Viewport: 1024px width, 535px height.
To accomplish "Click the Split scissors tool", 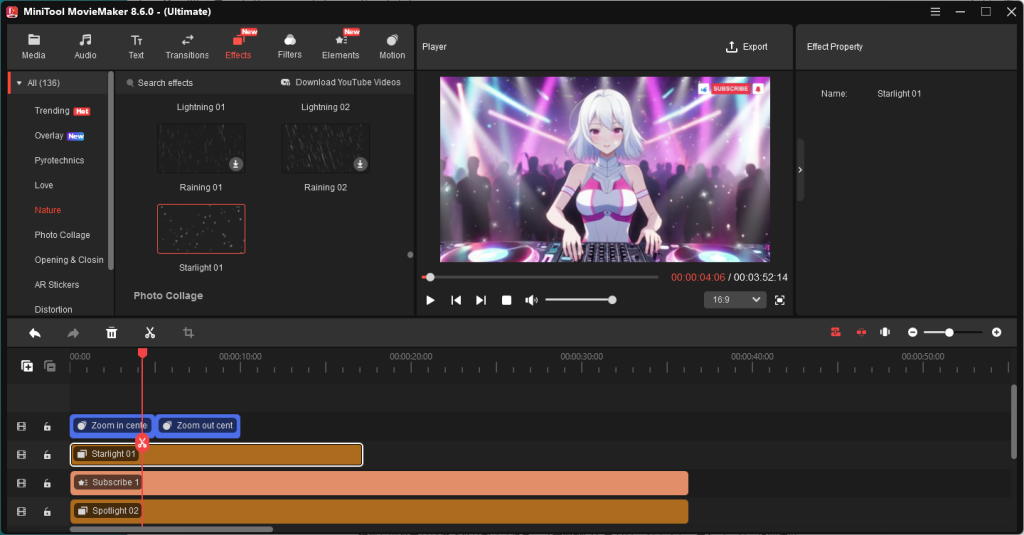I will [x=149, y=333].
